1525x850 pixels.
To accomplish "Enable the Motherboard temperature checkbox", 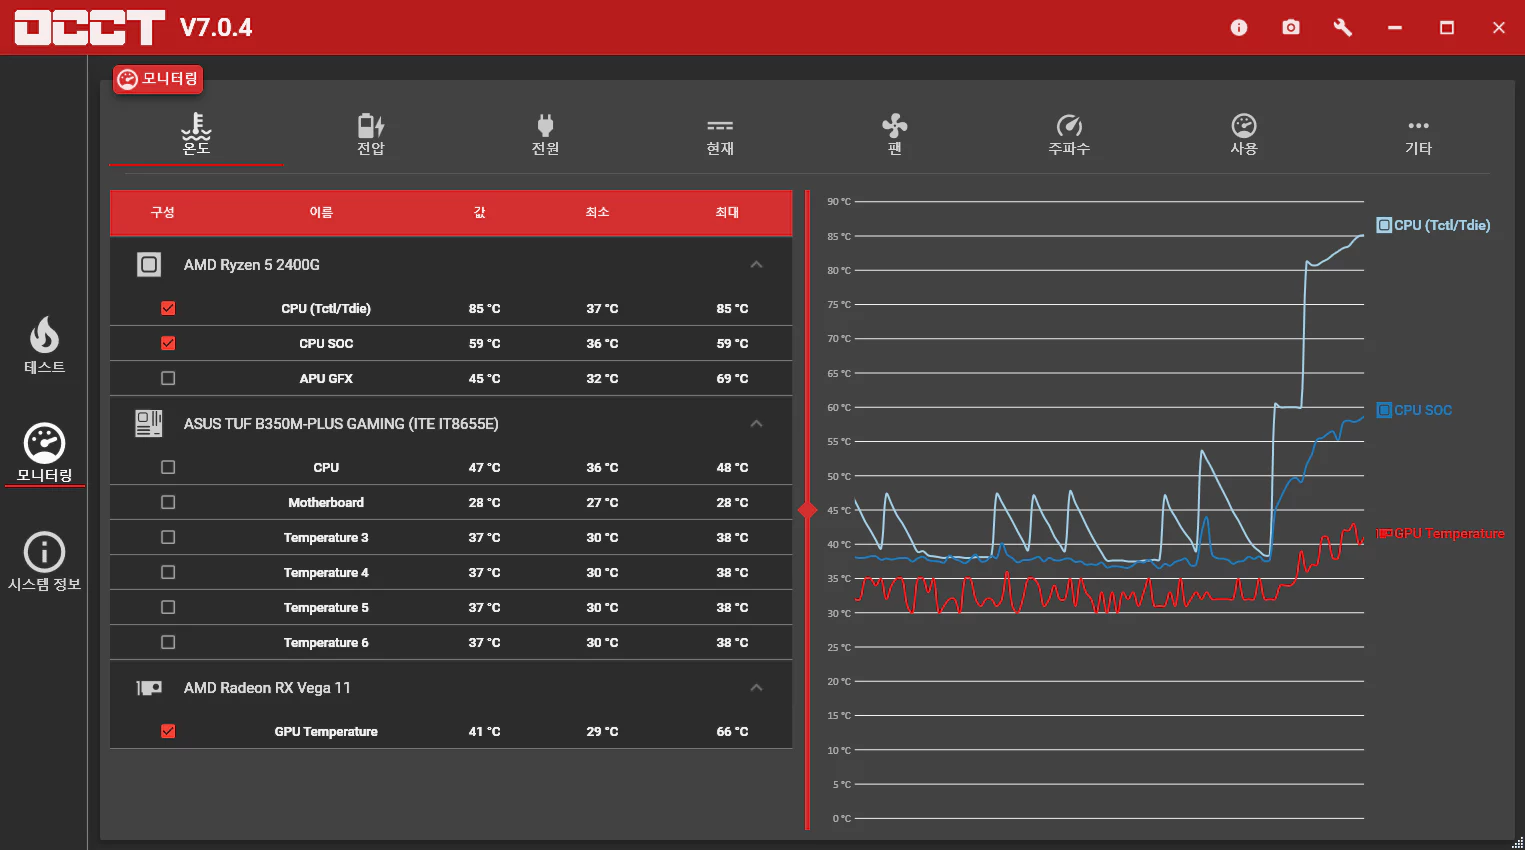I will [168, 502].
